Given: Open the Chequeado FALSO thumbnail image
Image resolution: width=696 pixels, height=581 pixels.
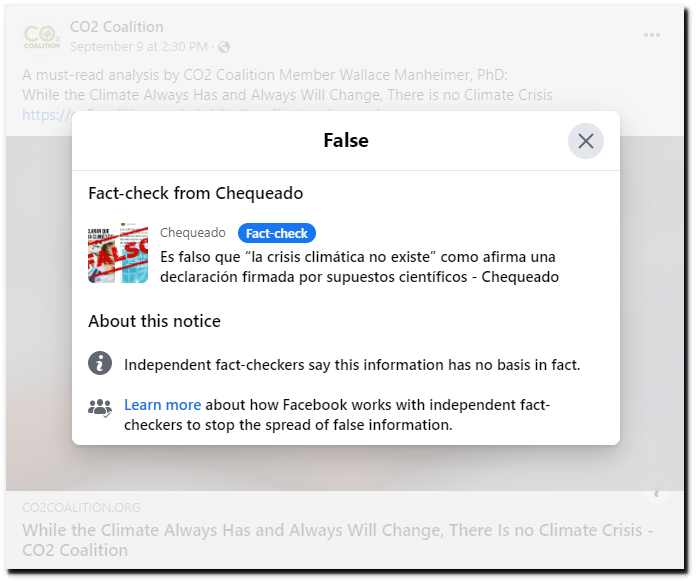Looking at the screenshot, I should pos(118,253).
